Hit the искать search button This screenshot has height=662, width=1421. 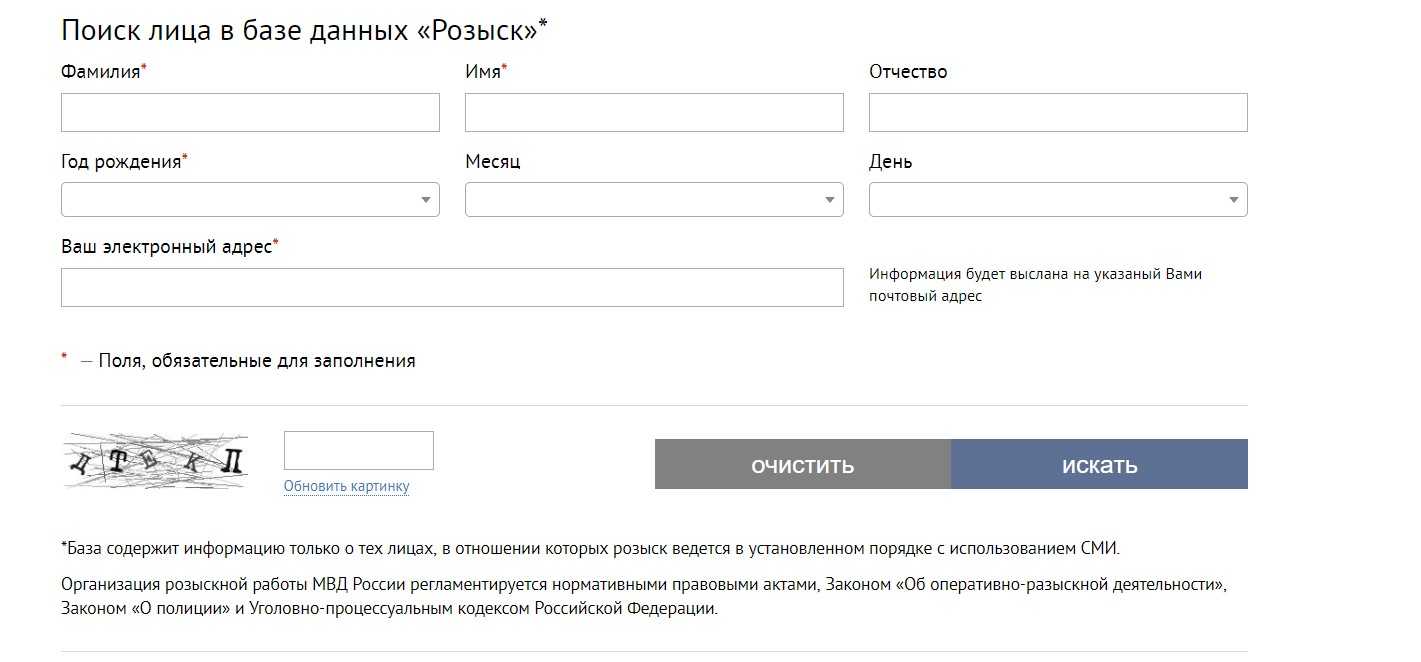tap(1099, 464)
